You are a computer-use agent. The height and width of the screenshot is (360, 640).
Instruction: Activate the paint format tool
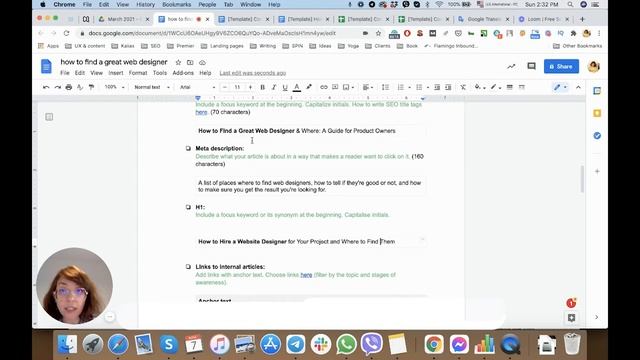(x=91, y=87)
